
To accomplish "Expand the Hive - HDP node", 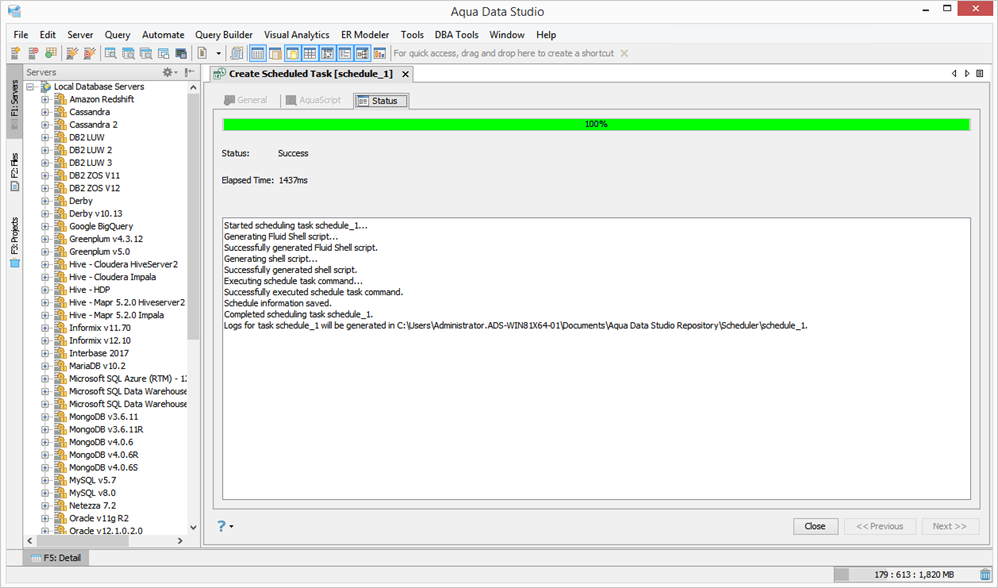I will [45, 290].
